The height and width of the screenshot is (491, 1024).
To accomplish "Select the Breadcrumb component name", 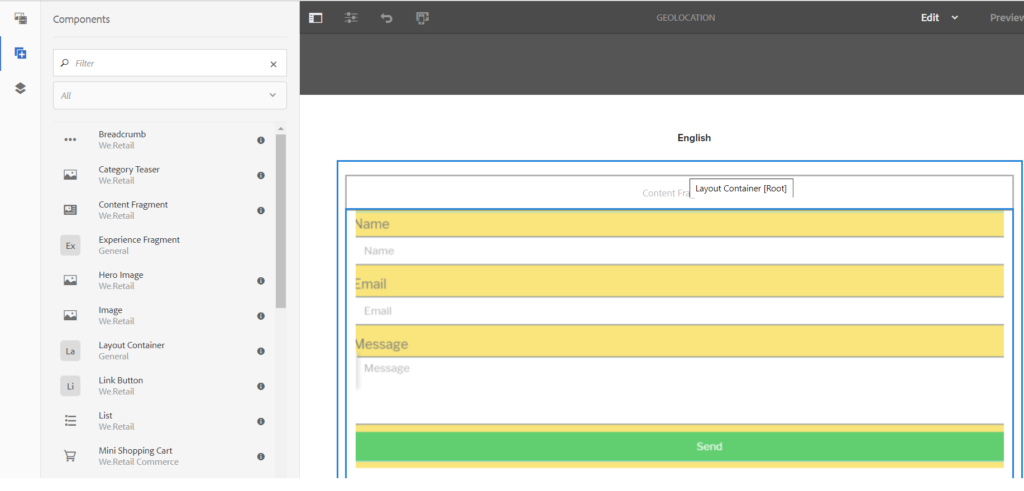I will pos(122,135).
